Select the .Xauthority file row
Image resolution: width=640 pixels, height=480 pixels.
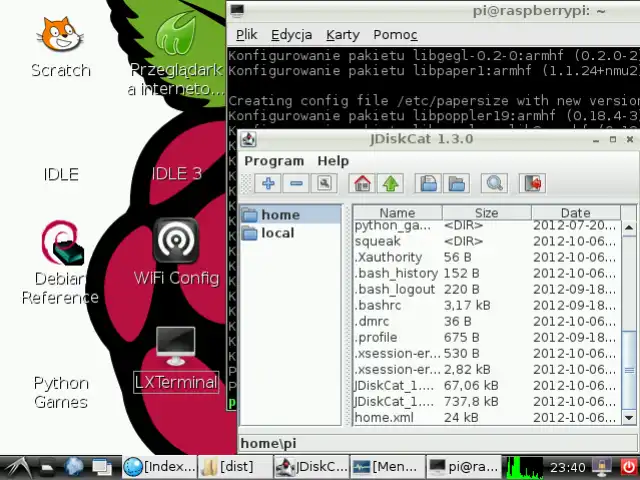click(x=487, y=257)
